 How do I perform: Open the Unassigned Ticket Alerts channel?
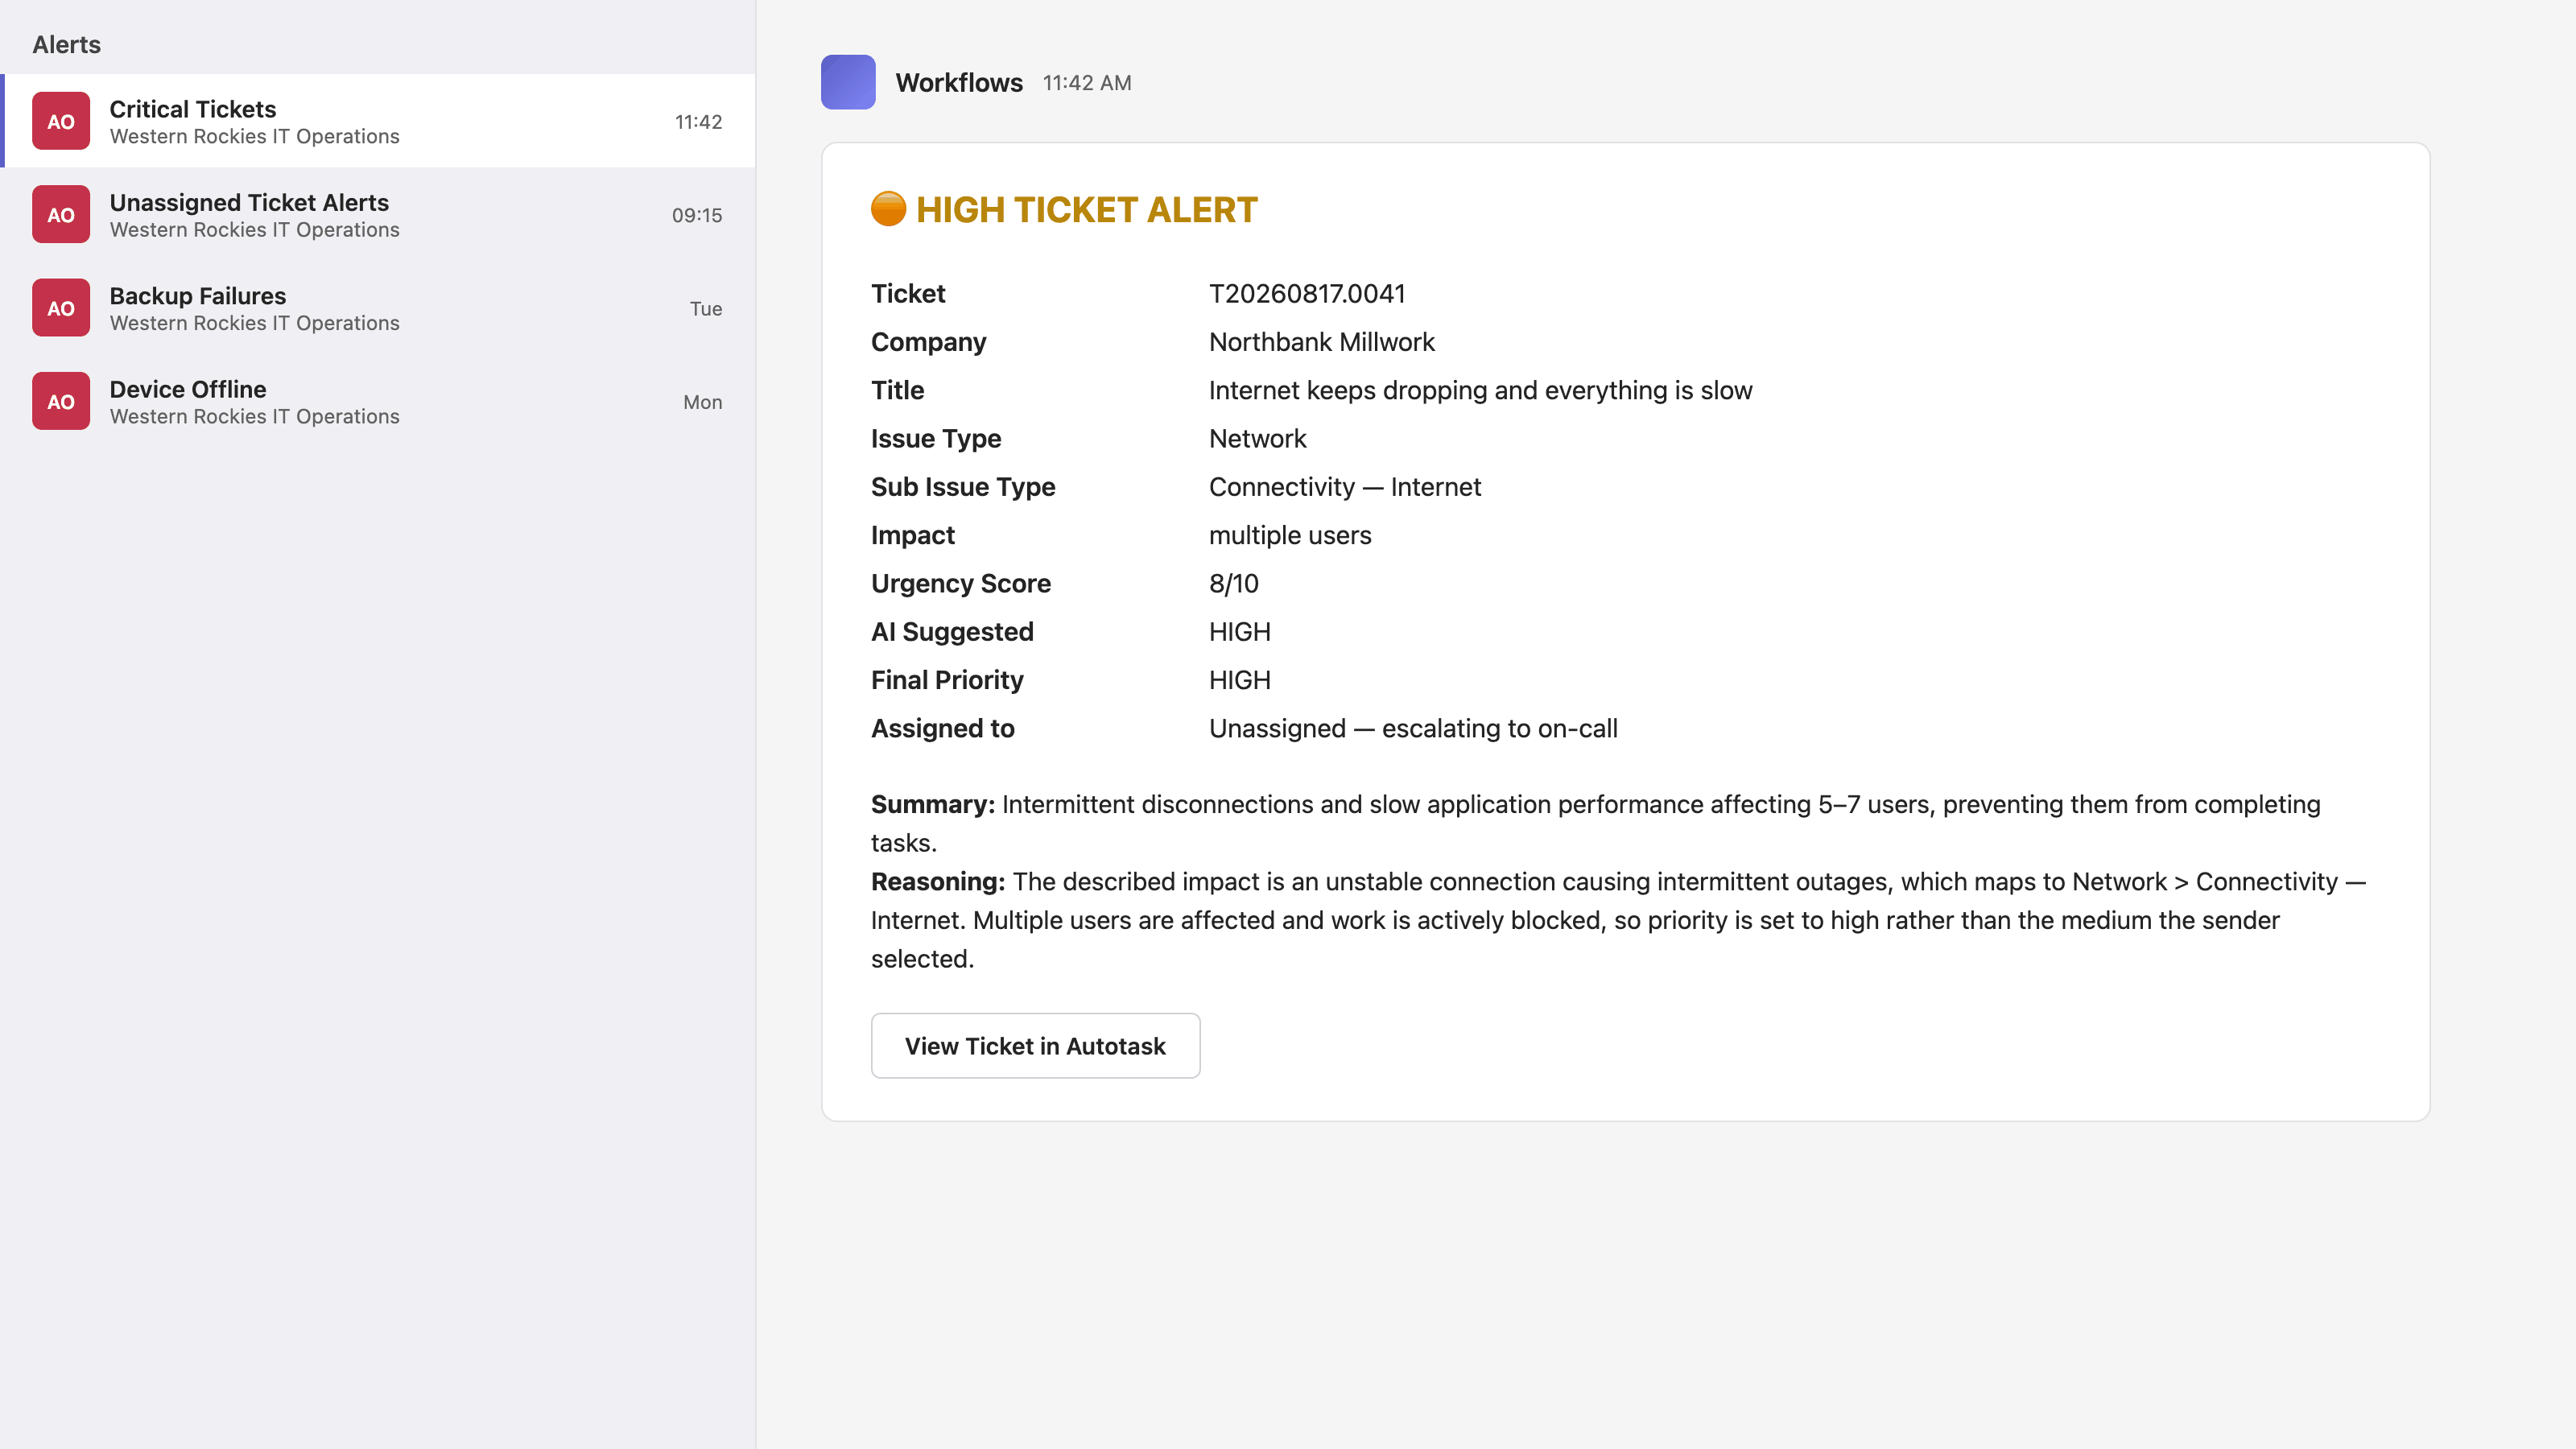378,214
